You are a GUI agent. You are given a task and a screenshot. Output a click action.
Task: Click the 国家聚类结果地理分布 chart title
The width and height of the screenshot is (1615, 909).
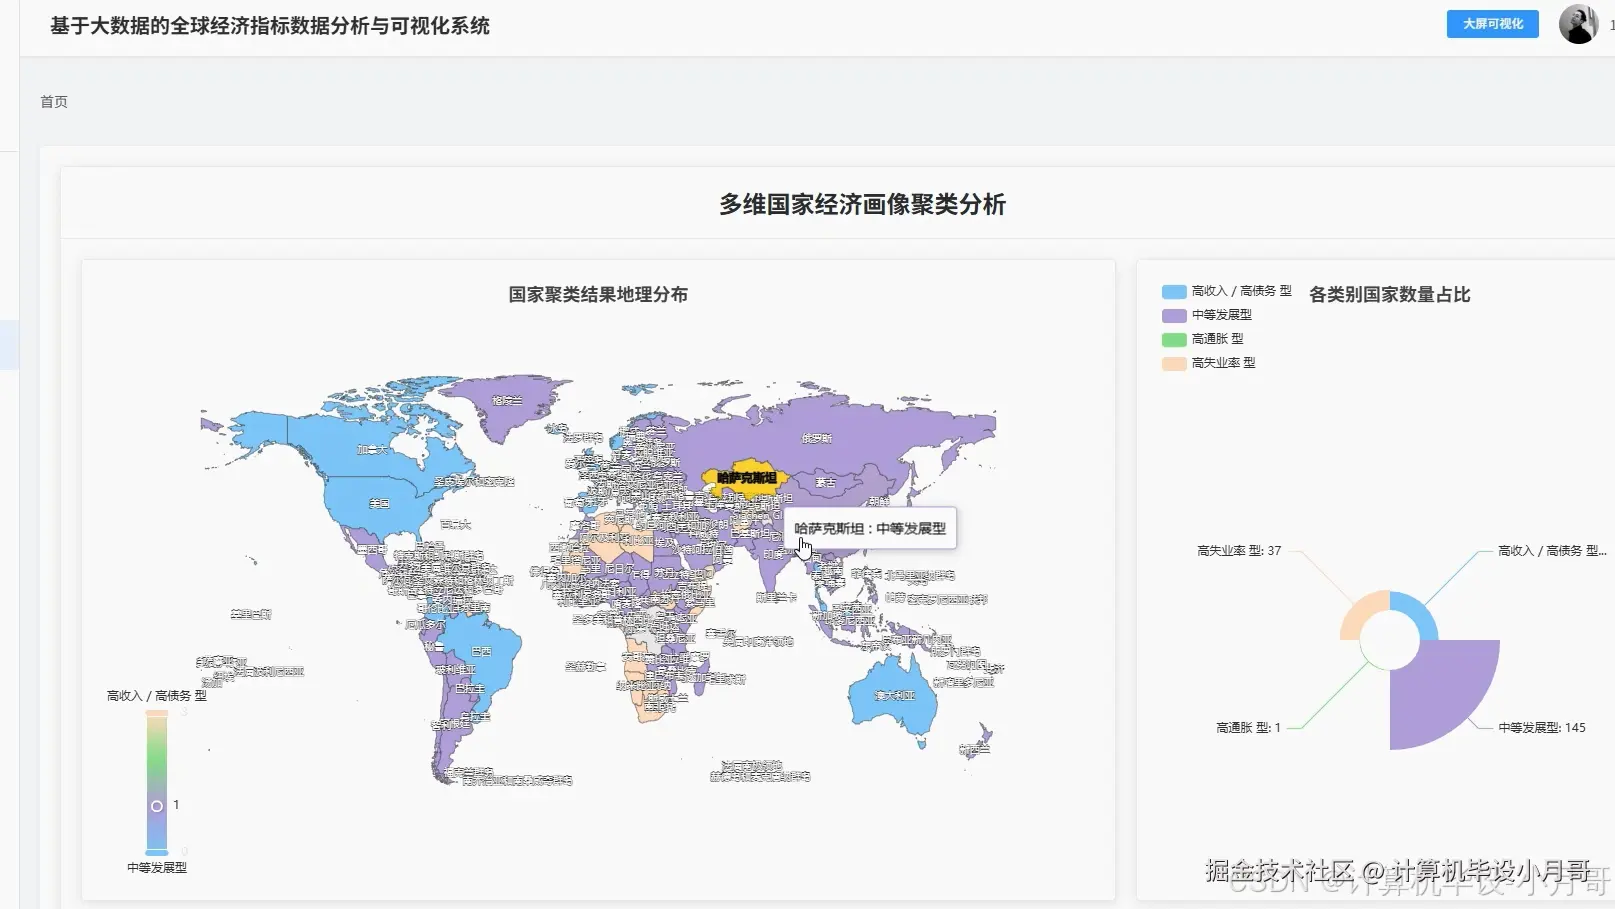(x=598, y=295)
